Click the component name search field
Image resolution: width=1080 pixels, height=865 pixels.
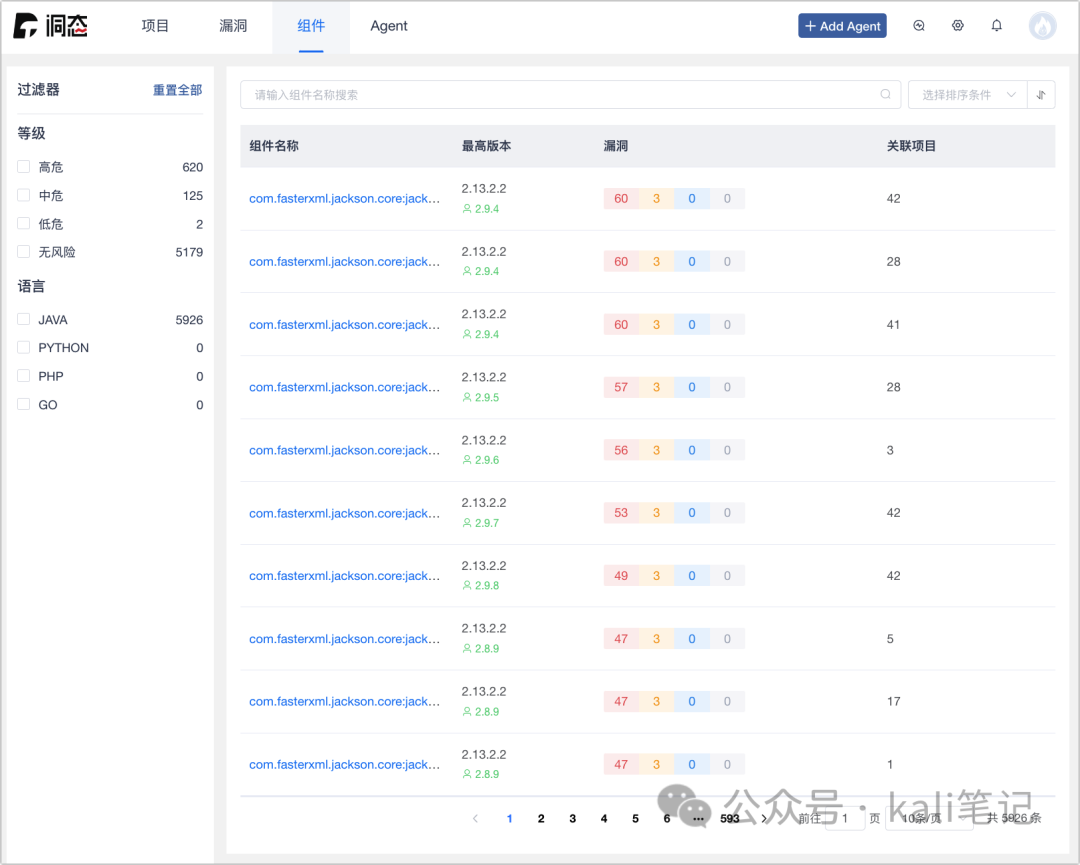click(570, 94)
